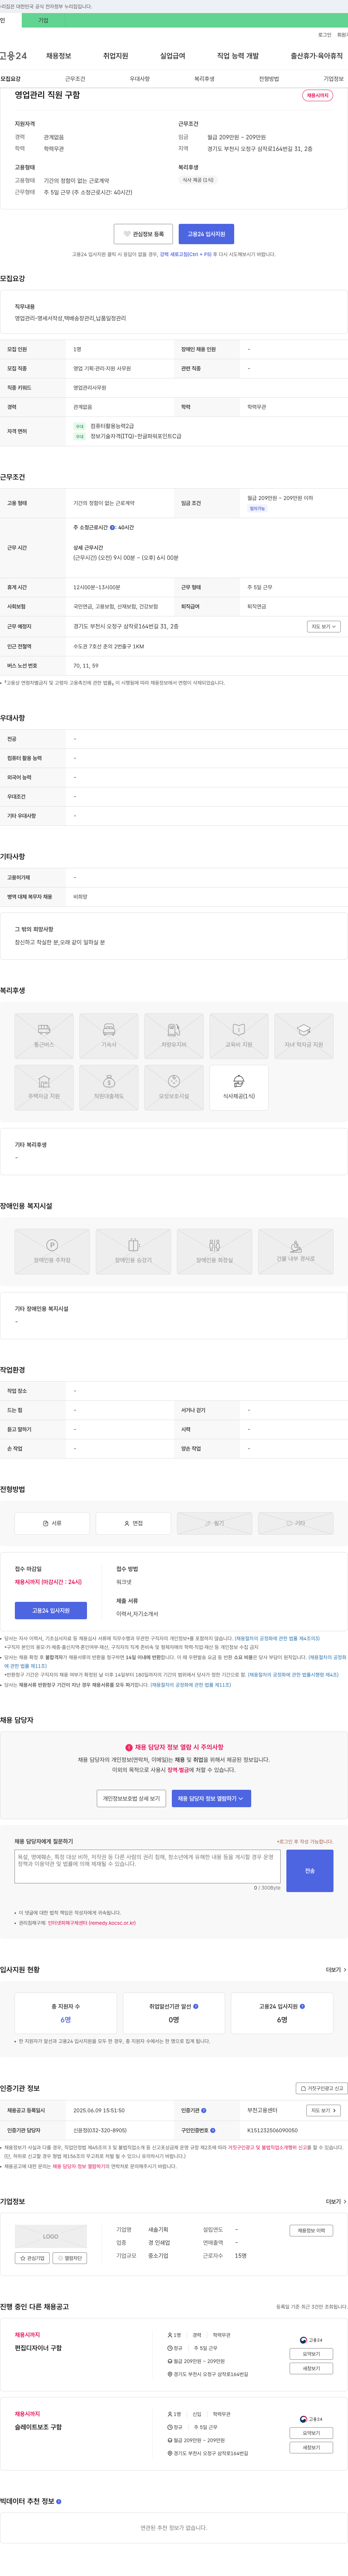Open the 실업급여 menu

point(173,56)
